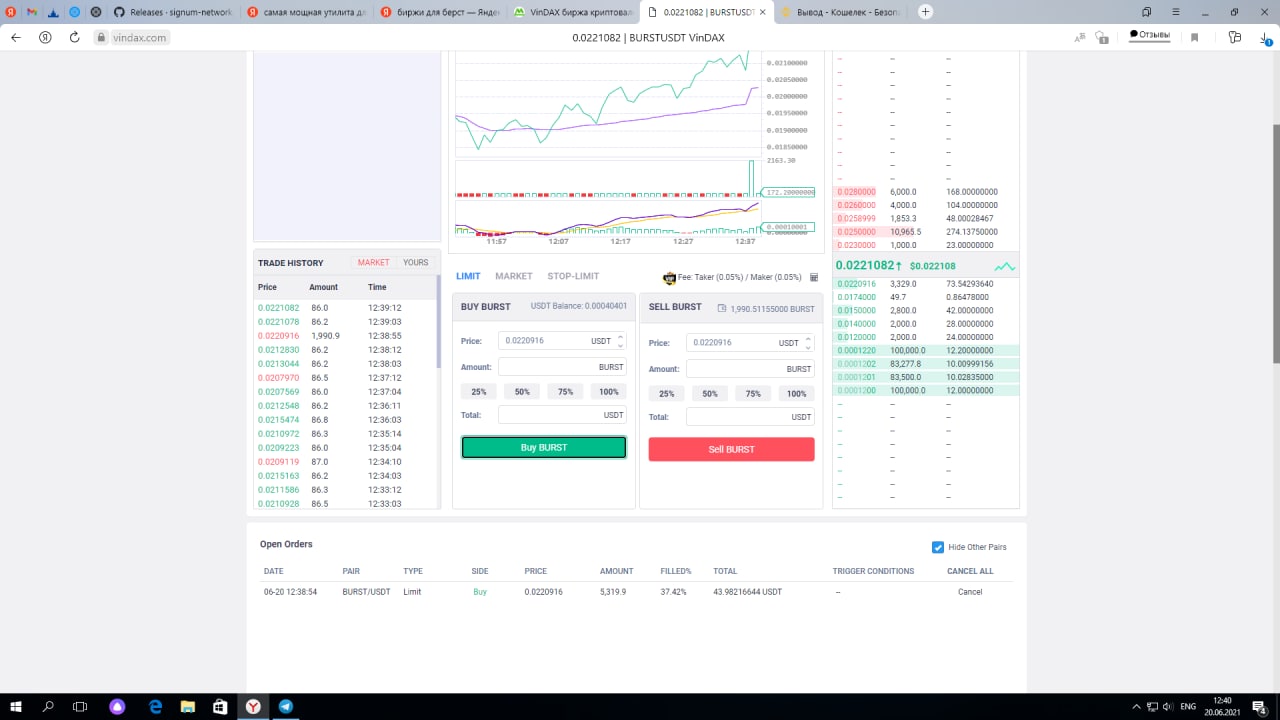Image resolution: width=1280 pixels, height=720 pixels.
Task: Open the green price trend chart icon
Action: click(x=1004, y=266)
